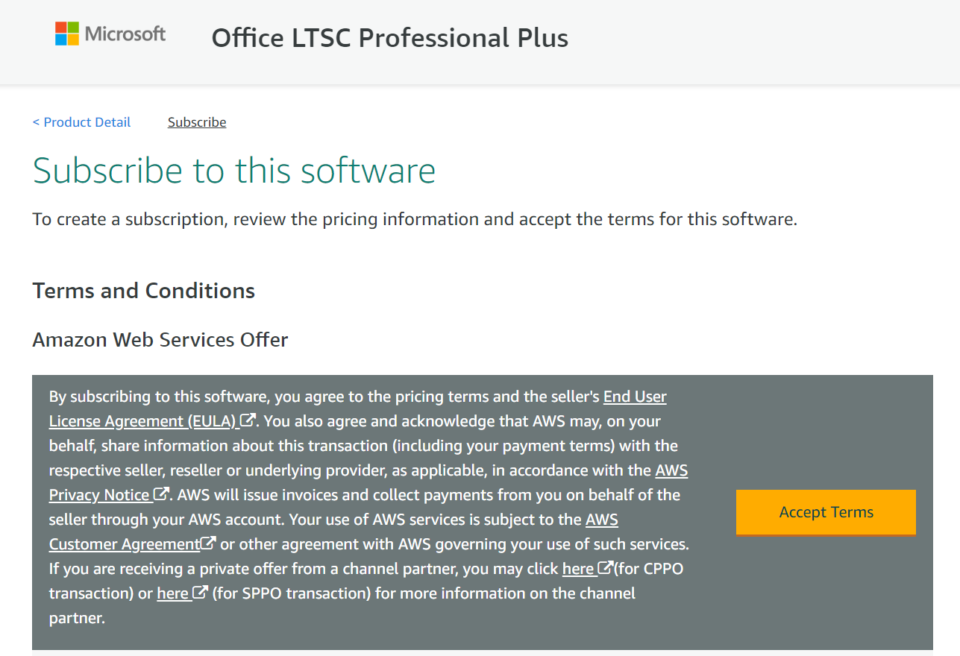960x656 pixels.
Task: Return to Product Detail
Action: 81,121
